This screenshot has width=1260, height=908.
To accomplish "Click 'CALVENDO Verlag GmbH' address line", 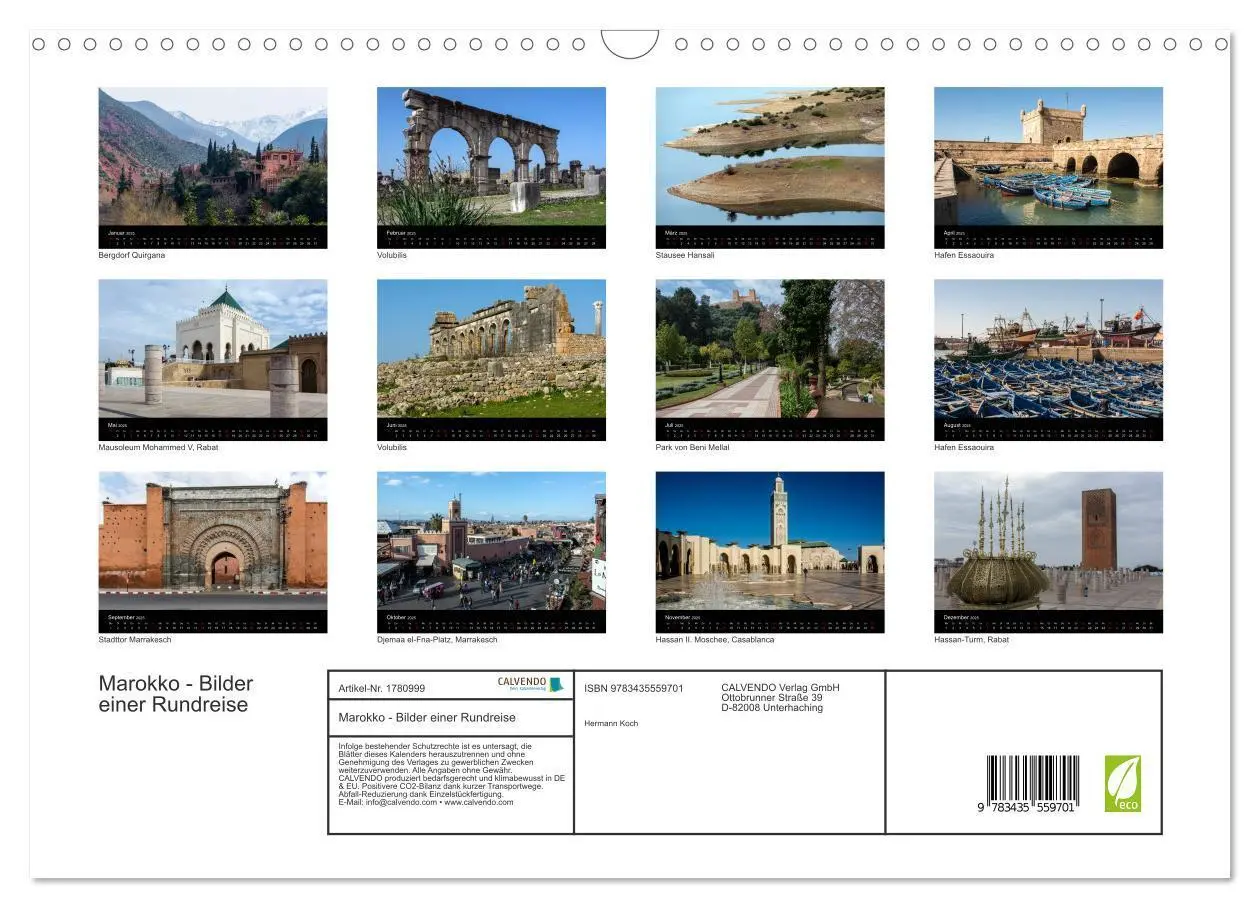I will click(x=780, y=687).
